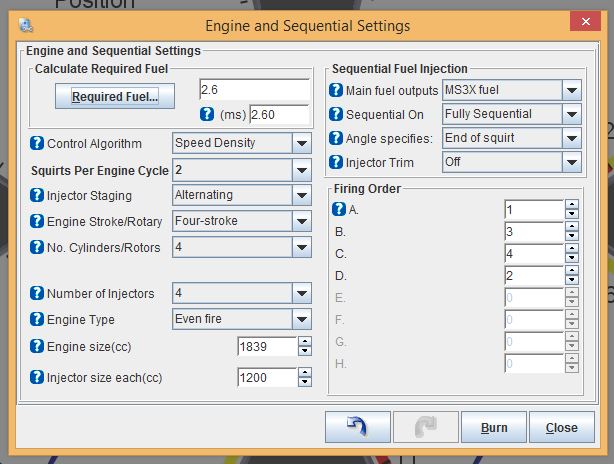Expand the Sequential On dropdown

[572, 114]
